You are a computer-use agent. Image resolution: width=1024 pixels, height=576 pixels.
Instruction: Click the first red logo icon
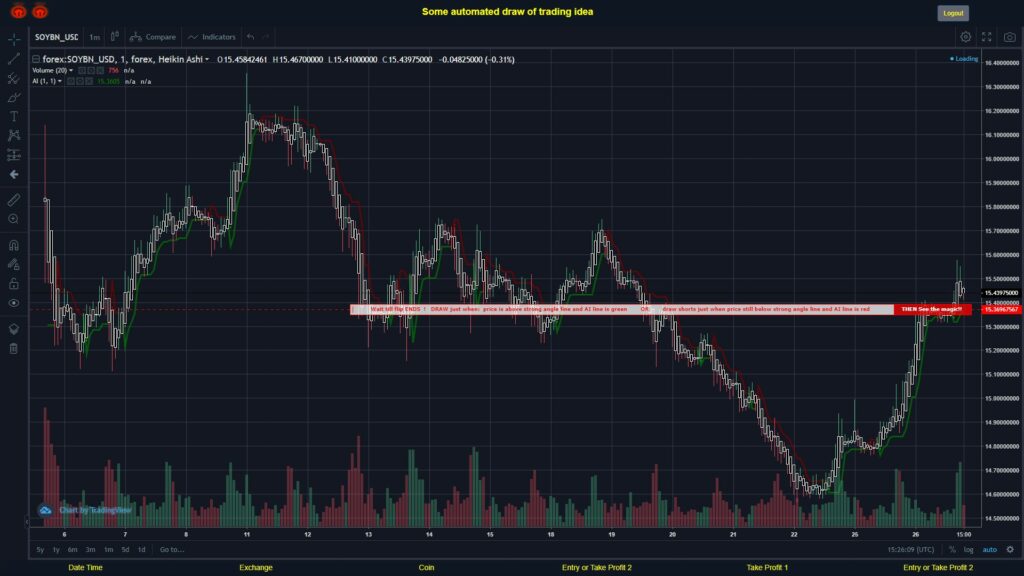tap(18, 11)
